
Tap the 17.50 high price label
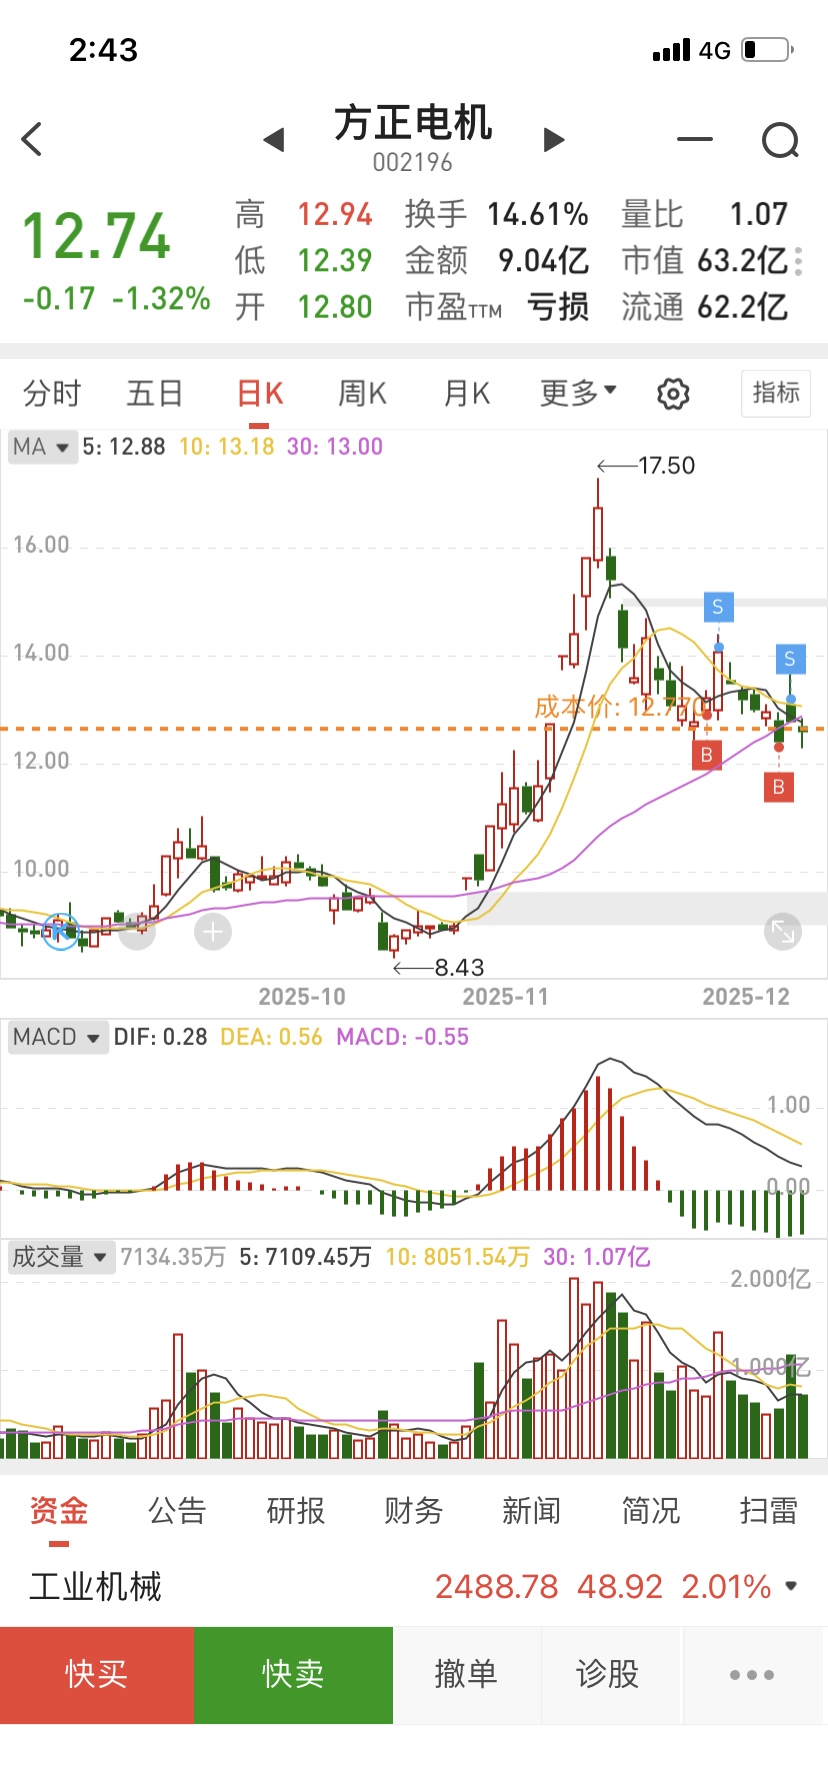666,466
